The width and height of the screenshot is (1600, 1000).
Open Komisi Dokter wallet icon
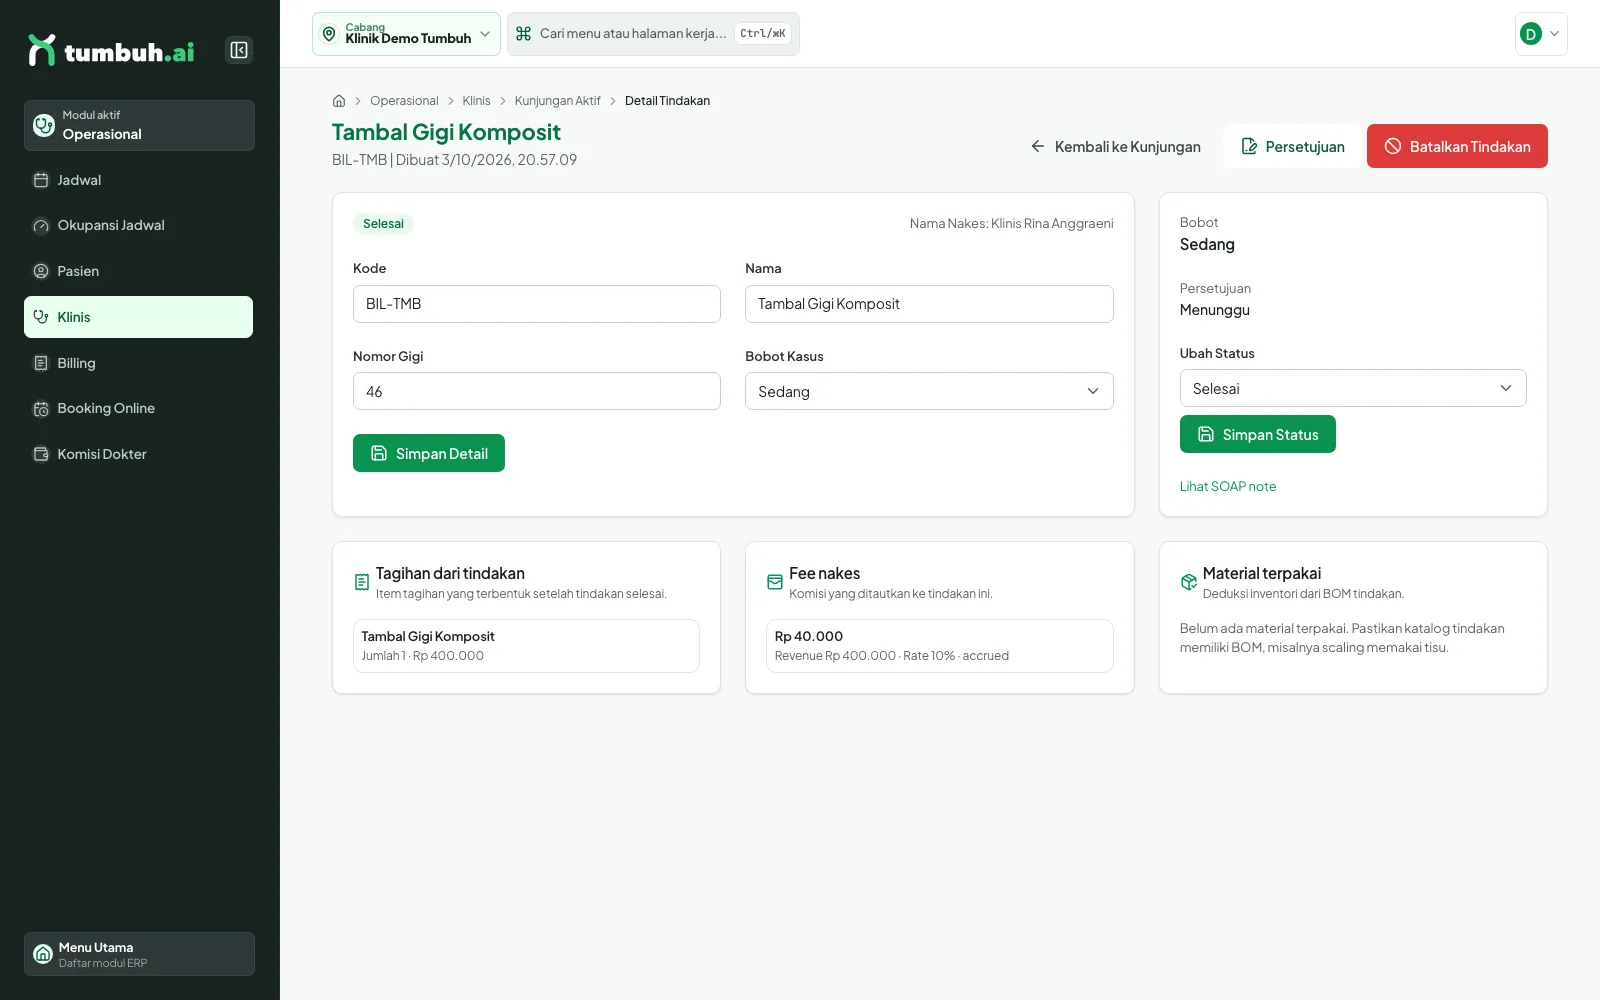tap(41, 454)
